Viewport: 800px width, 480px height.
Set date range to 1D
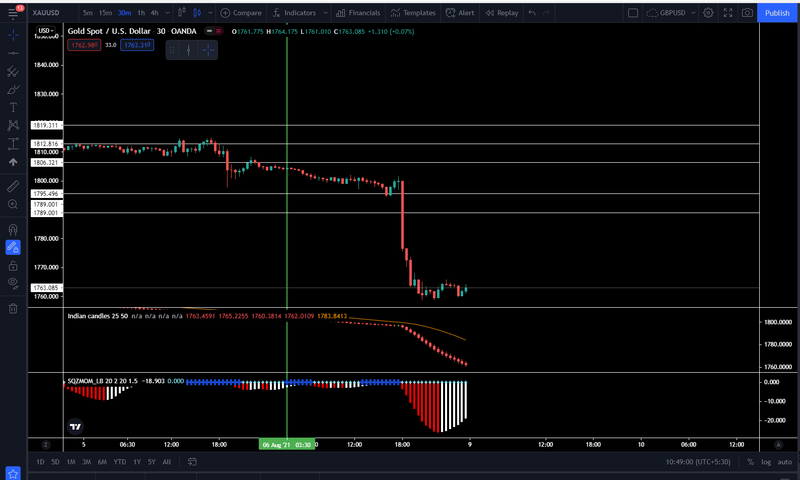pyautogui.click(x=40, y=462)
